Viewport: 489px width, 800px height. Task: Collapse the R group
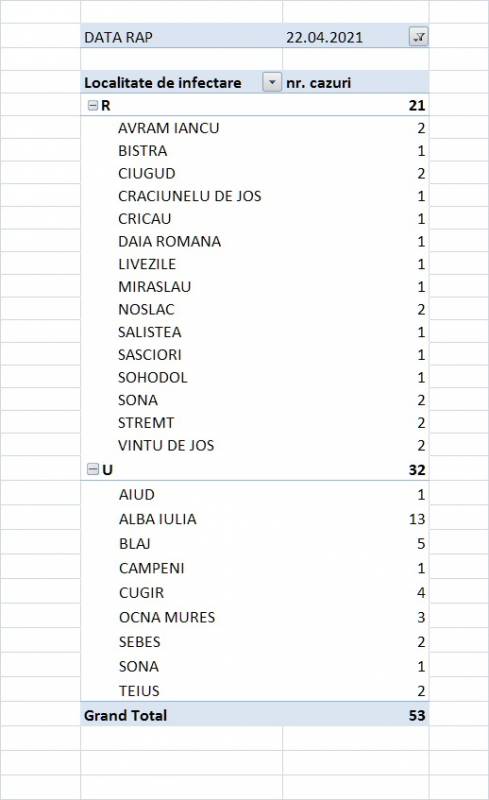pyautogui.click(x=93, y=106)
